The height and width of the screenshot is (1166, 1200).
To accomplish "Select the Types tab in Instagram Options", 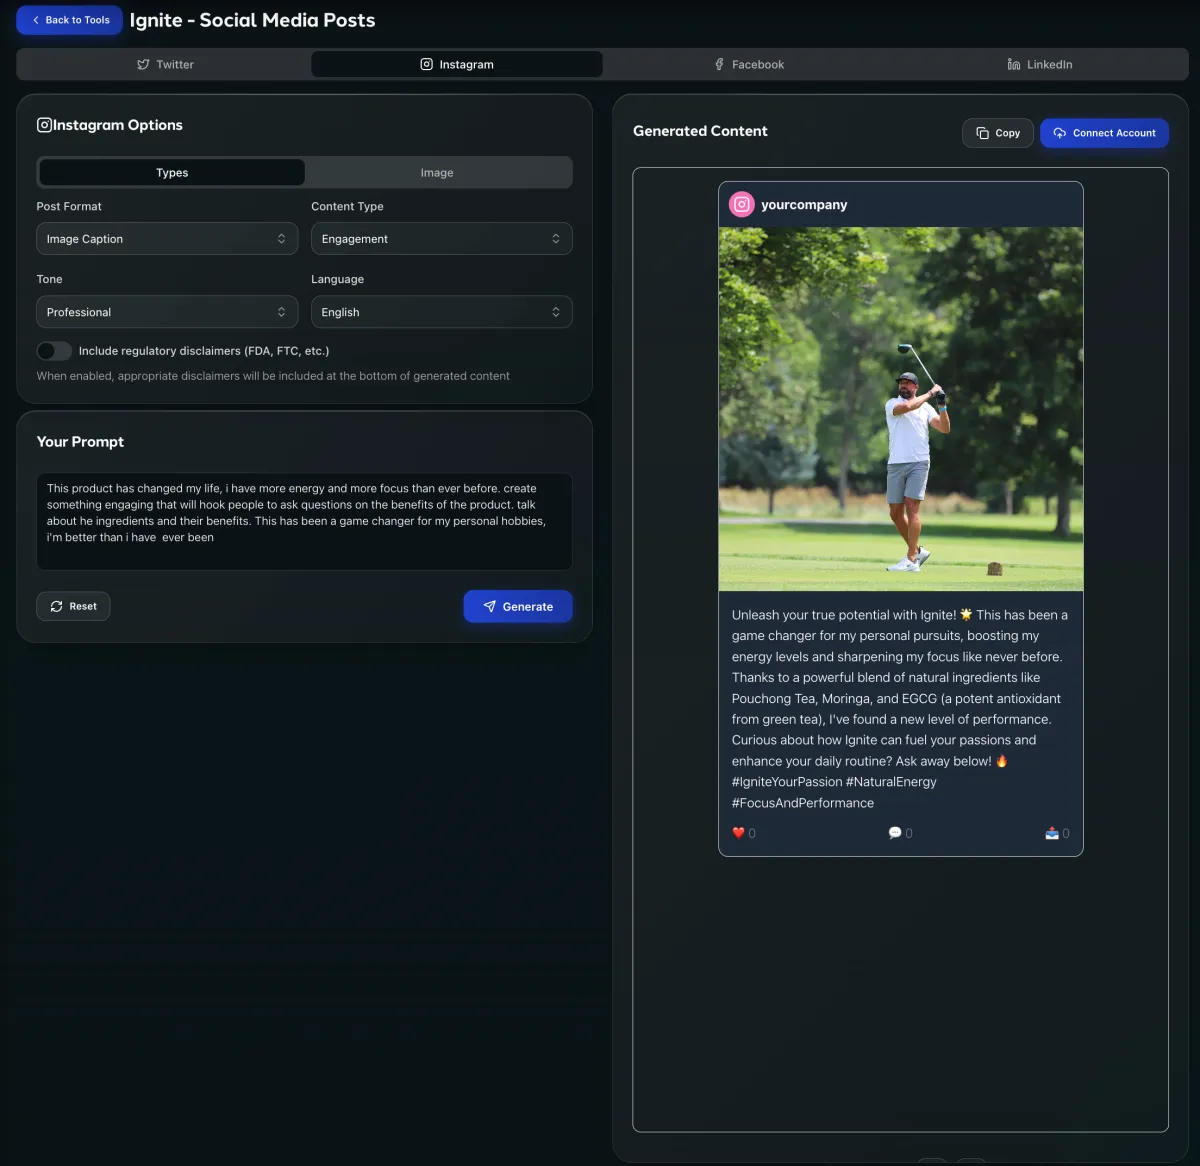I will click(x=172, y=173).
